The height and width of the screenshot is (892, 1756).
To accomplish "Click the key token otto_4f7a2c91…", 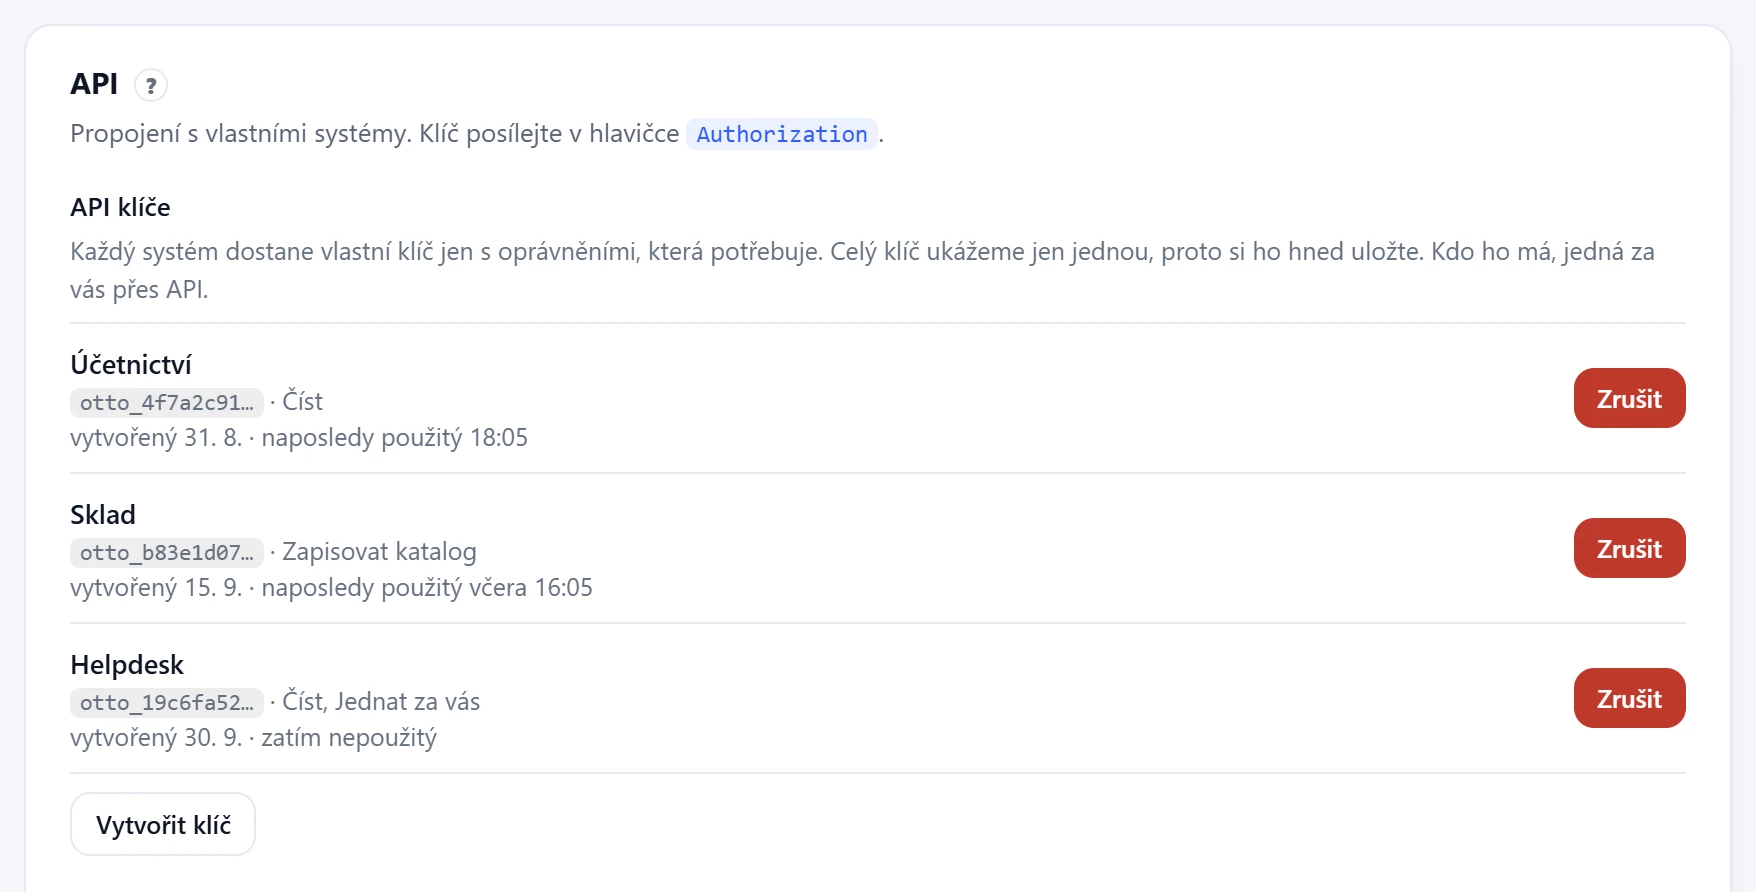I will 167,402.
